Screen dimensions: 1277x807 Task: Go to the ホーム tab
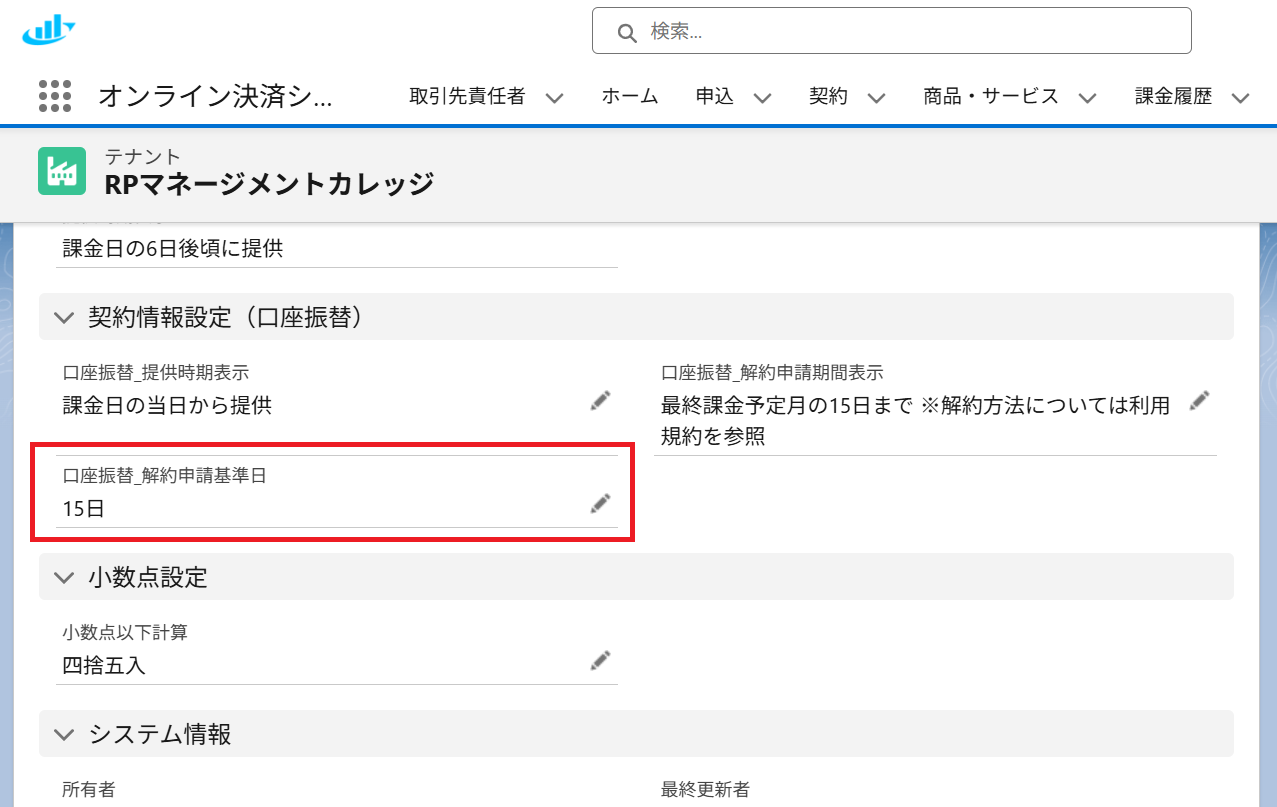point(629,97)
